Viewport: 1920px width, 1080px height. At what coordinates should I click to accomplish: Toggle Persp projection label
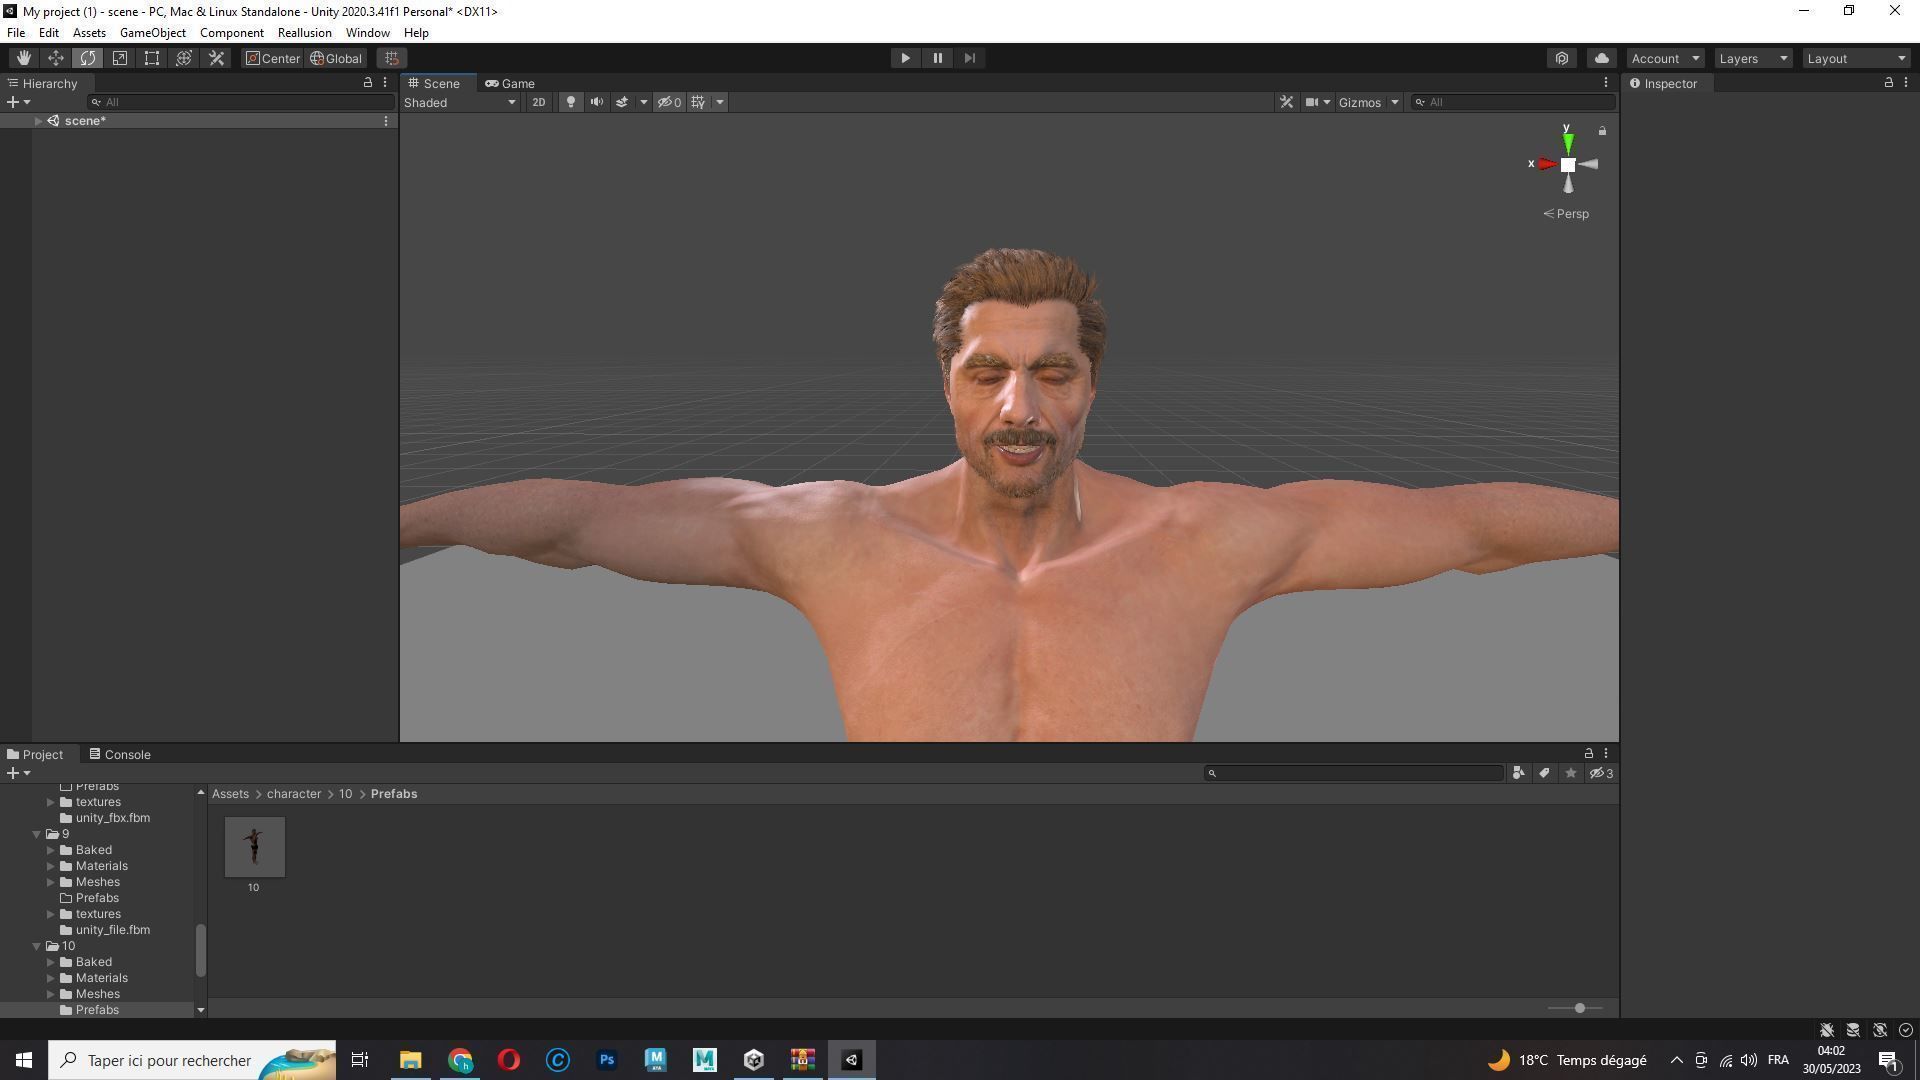coord(1566,214)
